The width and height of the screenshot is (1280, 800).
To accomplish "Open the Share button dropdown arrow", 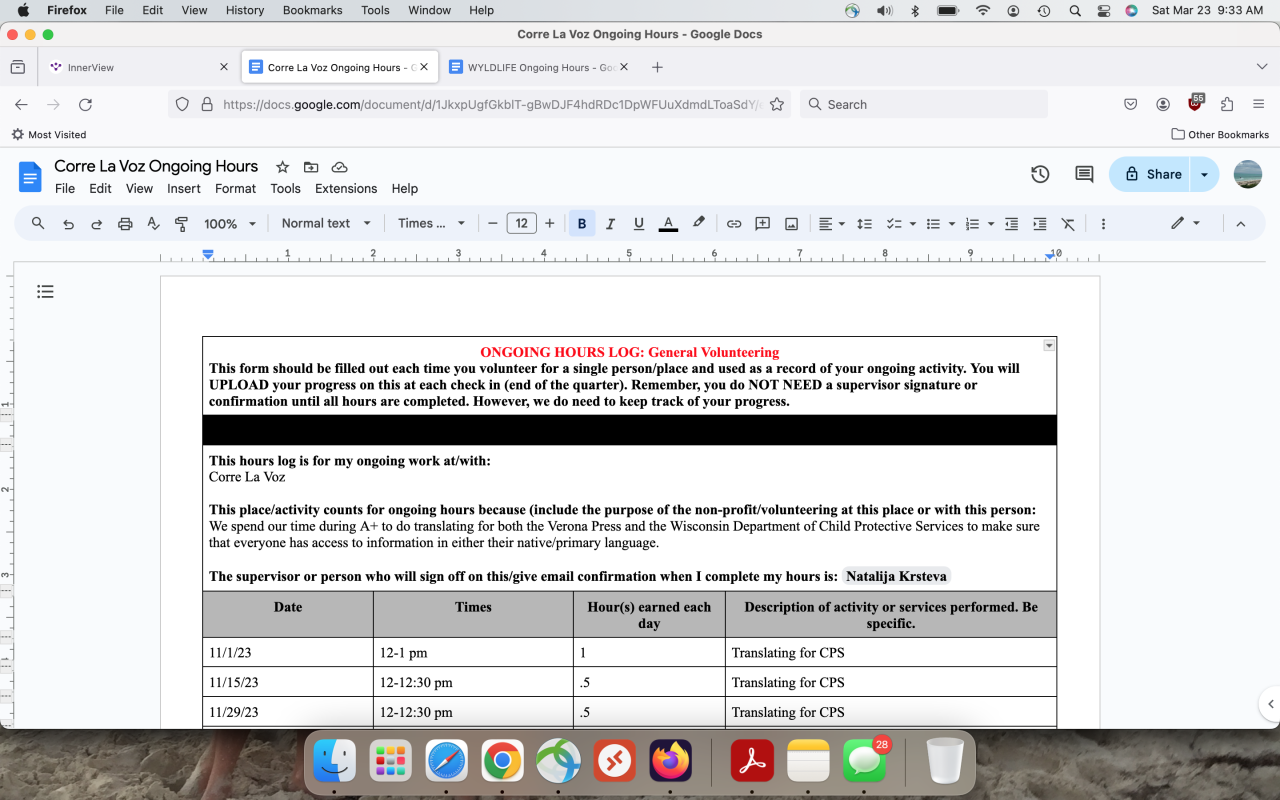I will [x=1204, y=174].
